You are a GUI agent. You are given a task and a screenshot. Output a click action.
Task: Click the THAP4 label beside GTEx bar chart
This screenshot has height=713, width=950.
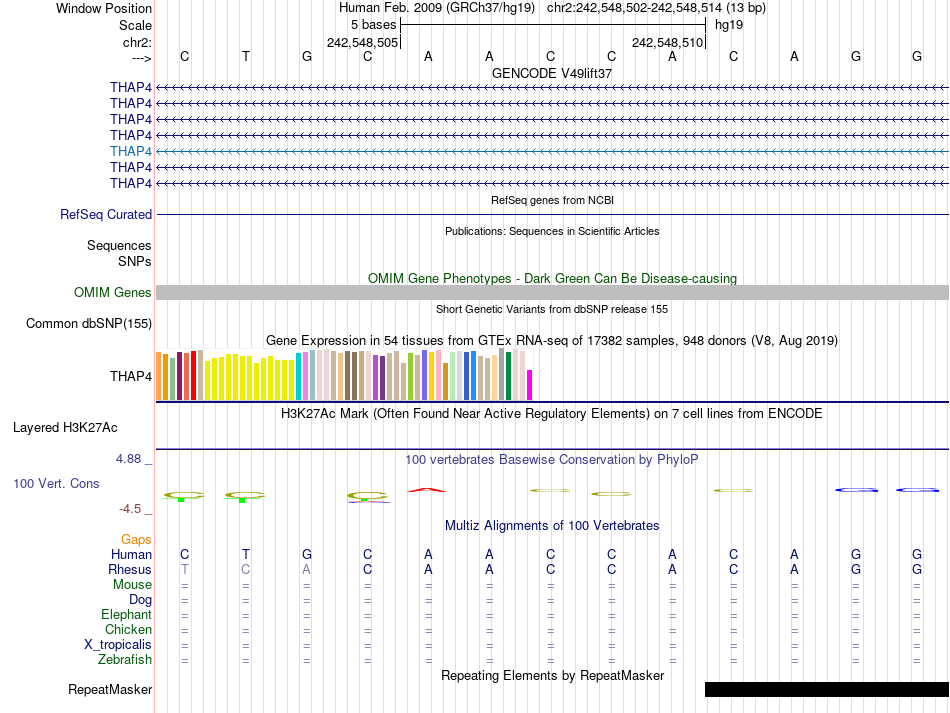pyautogui.click(x=131, y=376)
